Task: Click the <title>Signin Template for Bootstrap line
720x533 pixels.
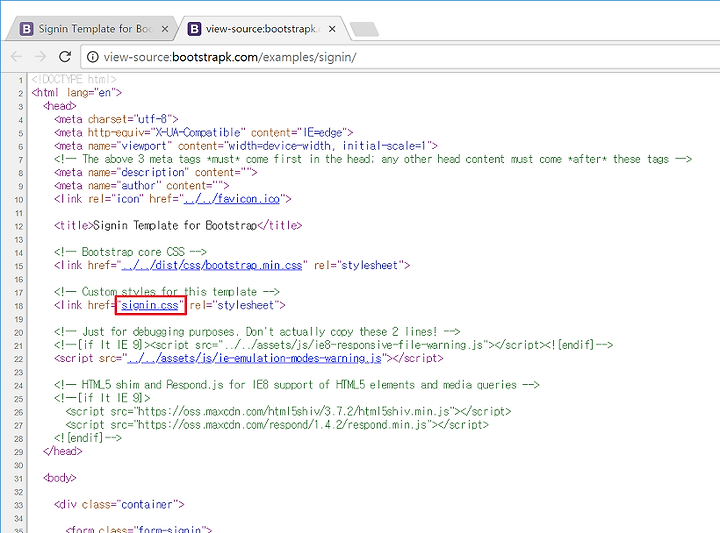Action: click(x=178, y=225)
